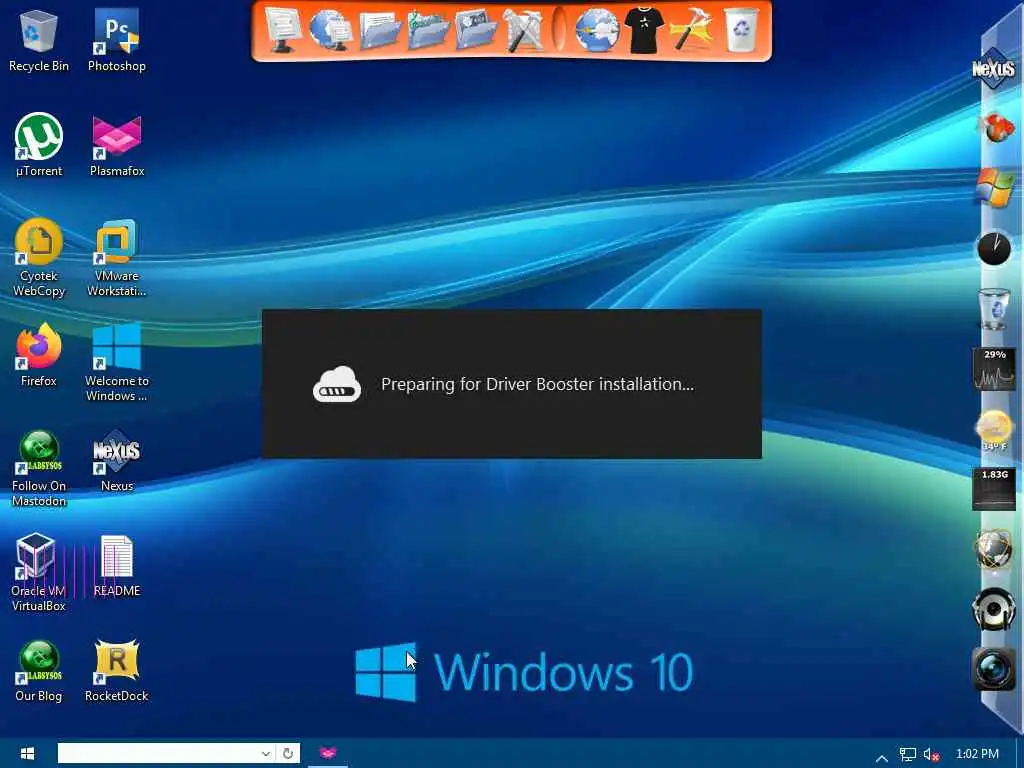1024x768 pixels.
Task: Click the muted volume tray icon
Action: click(x=931, y=754)
